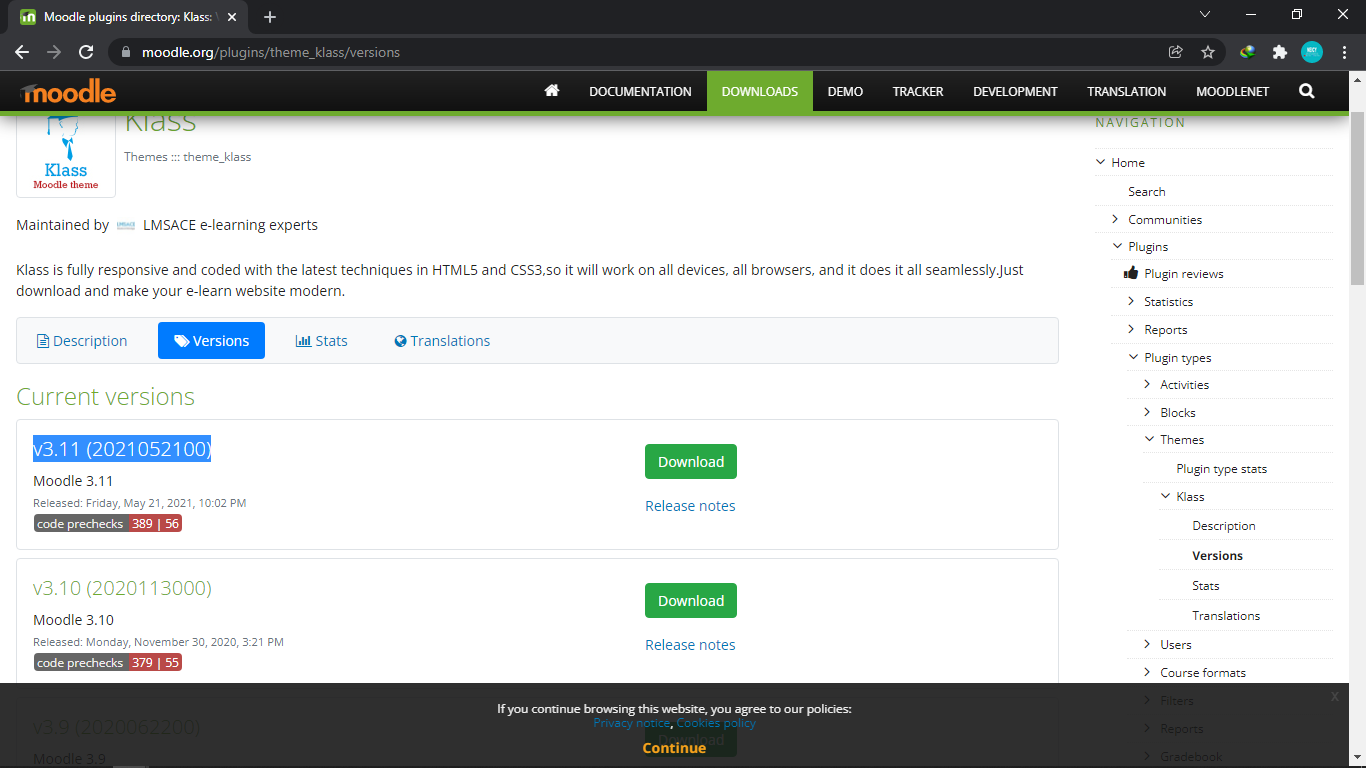This screenshot has width=1366, height=768.
Task: Bookmark this page with star icon
Action: click(1208, 52)
